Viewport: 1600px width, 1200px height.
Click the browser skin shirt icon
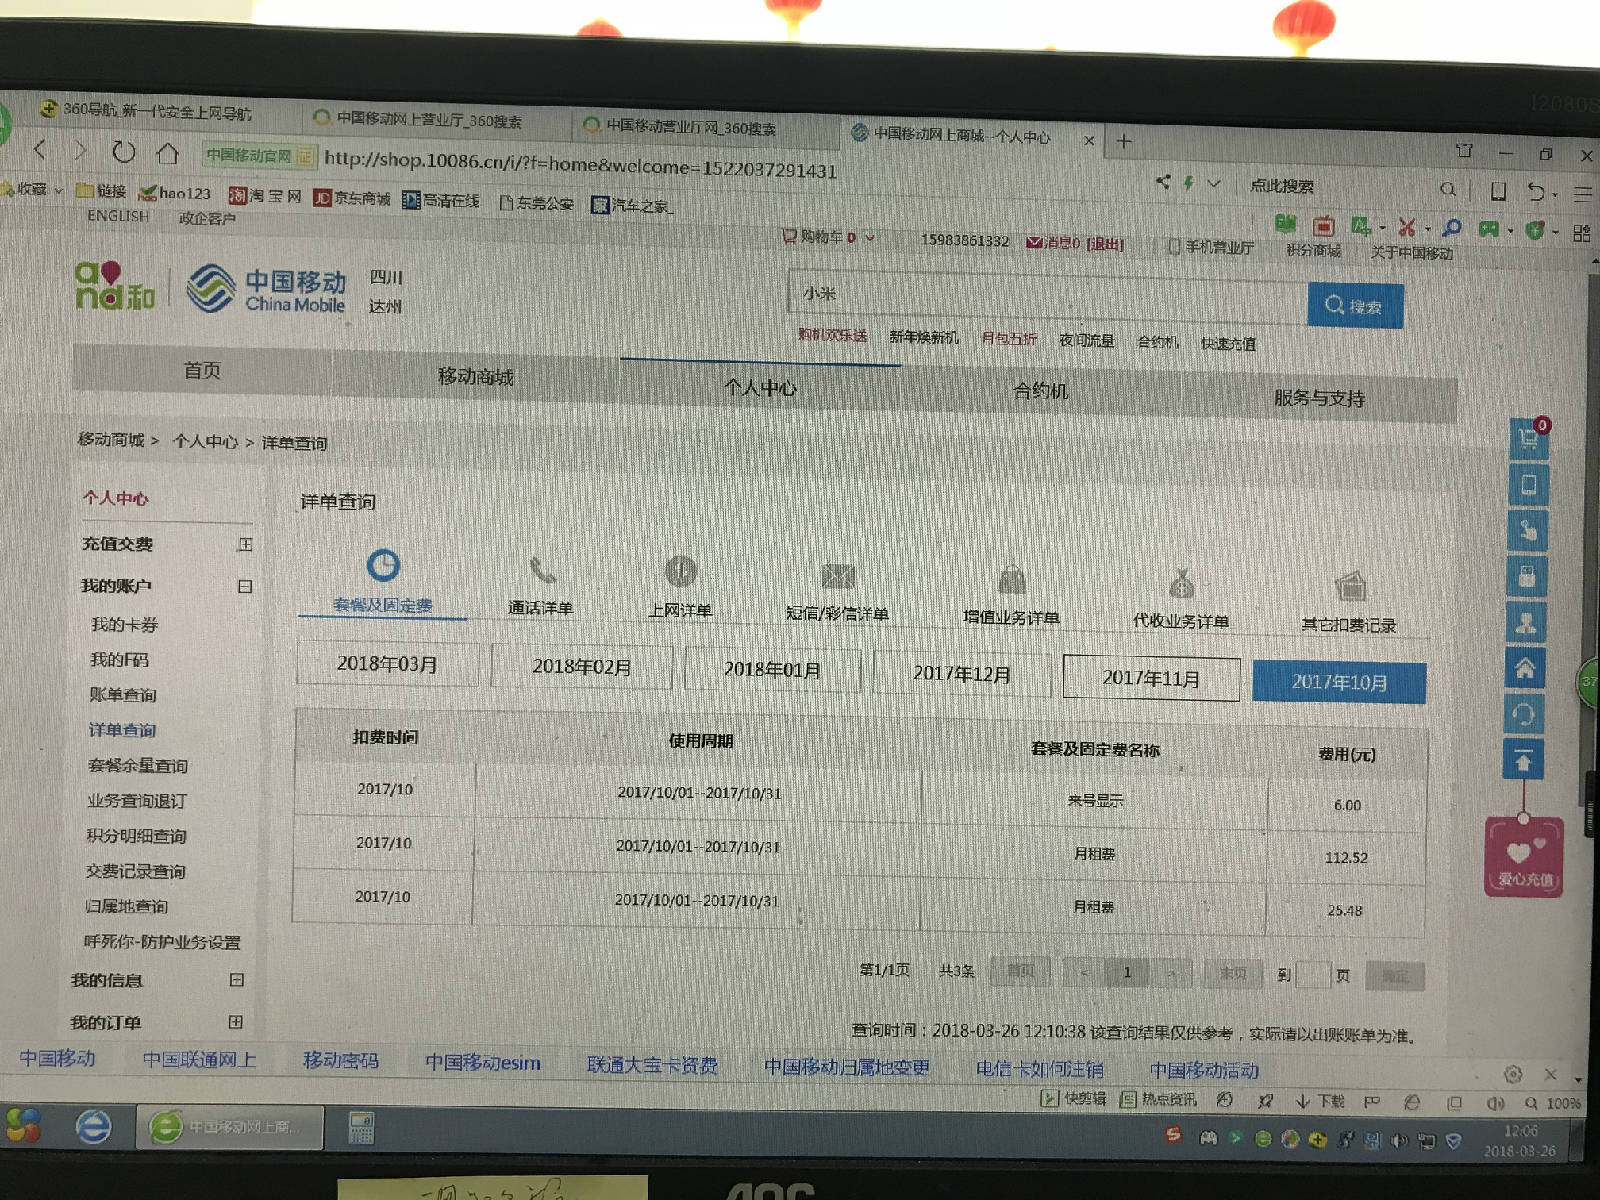tap(1464, 151)
